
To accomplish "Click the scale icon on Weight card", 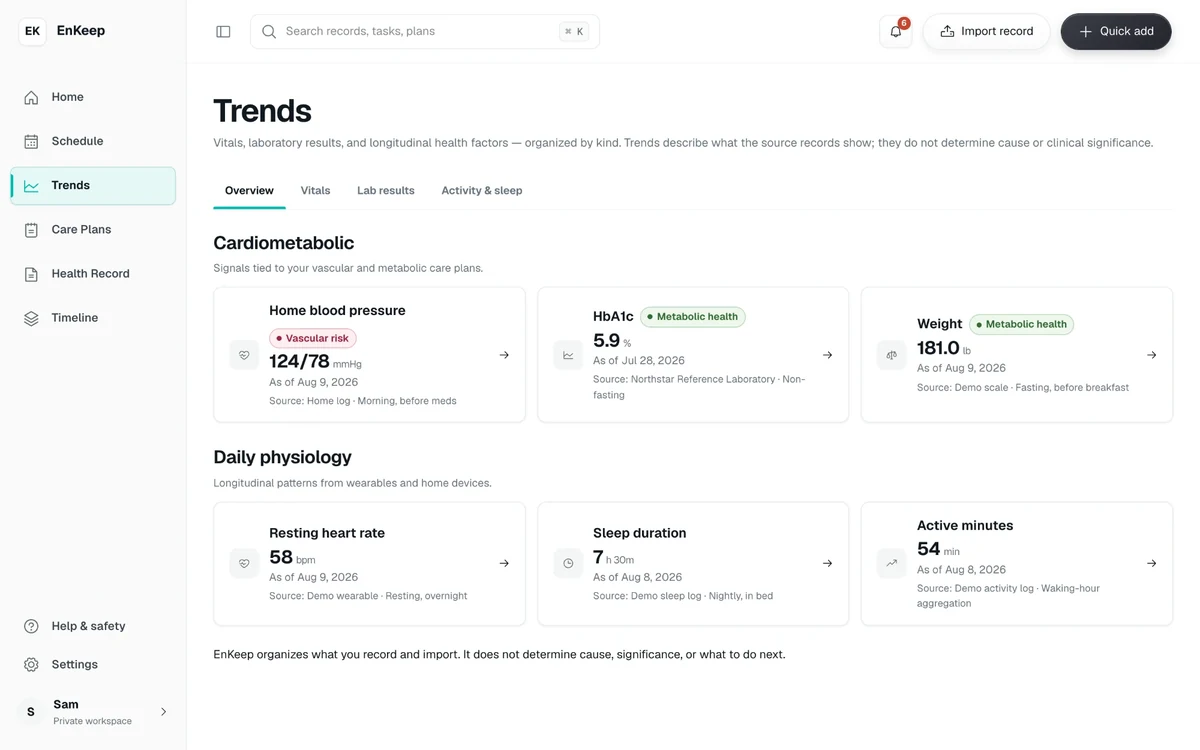I will [892, 355].
